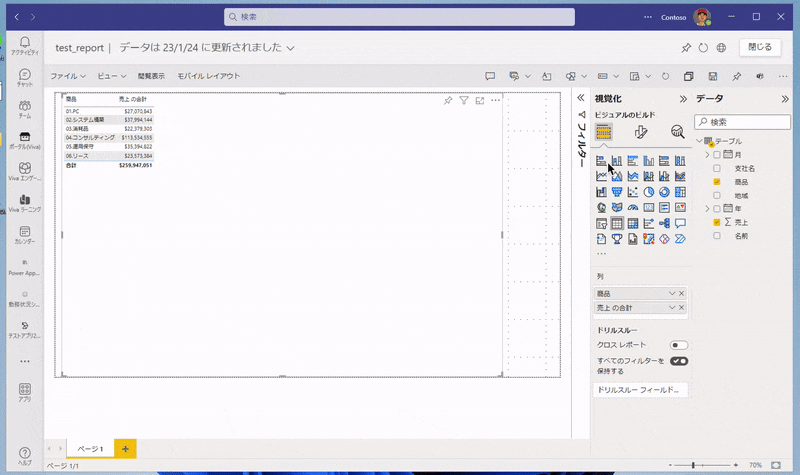Open dropdown on 売上 の合計 field
This screenshot has height=475, width=800.
point(672,308)
